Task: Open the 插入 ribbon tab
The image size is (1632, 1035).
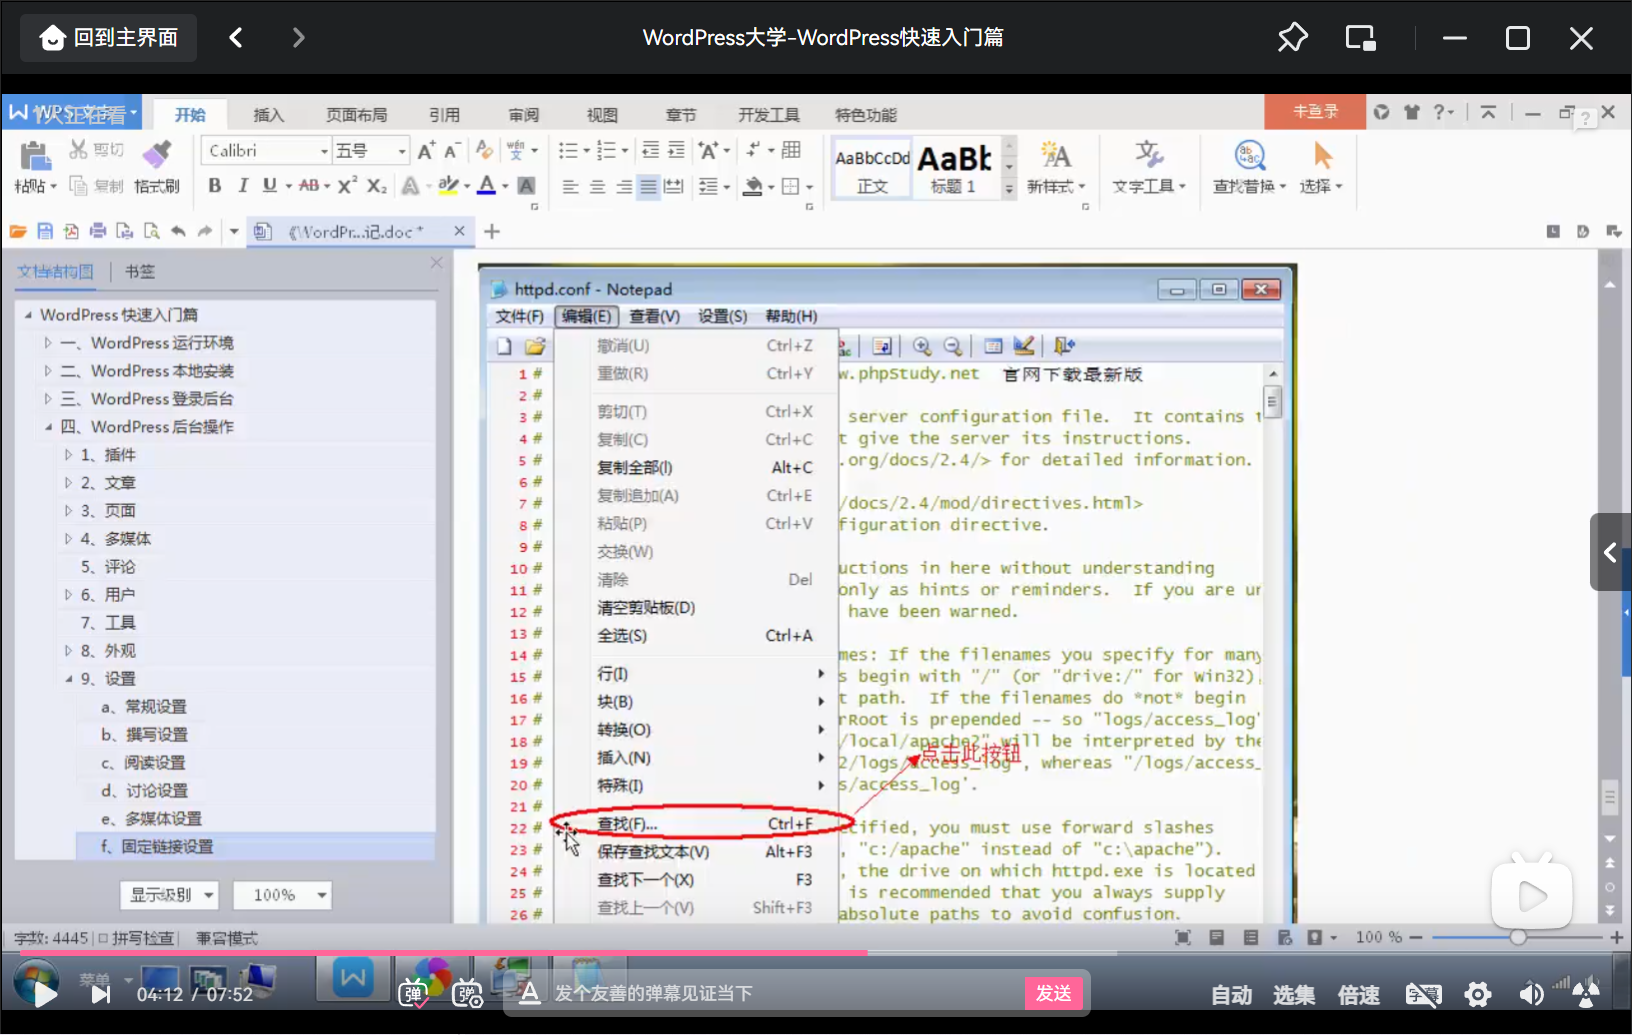Action: (268, 115)
